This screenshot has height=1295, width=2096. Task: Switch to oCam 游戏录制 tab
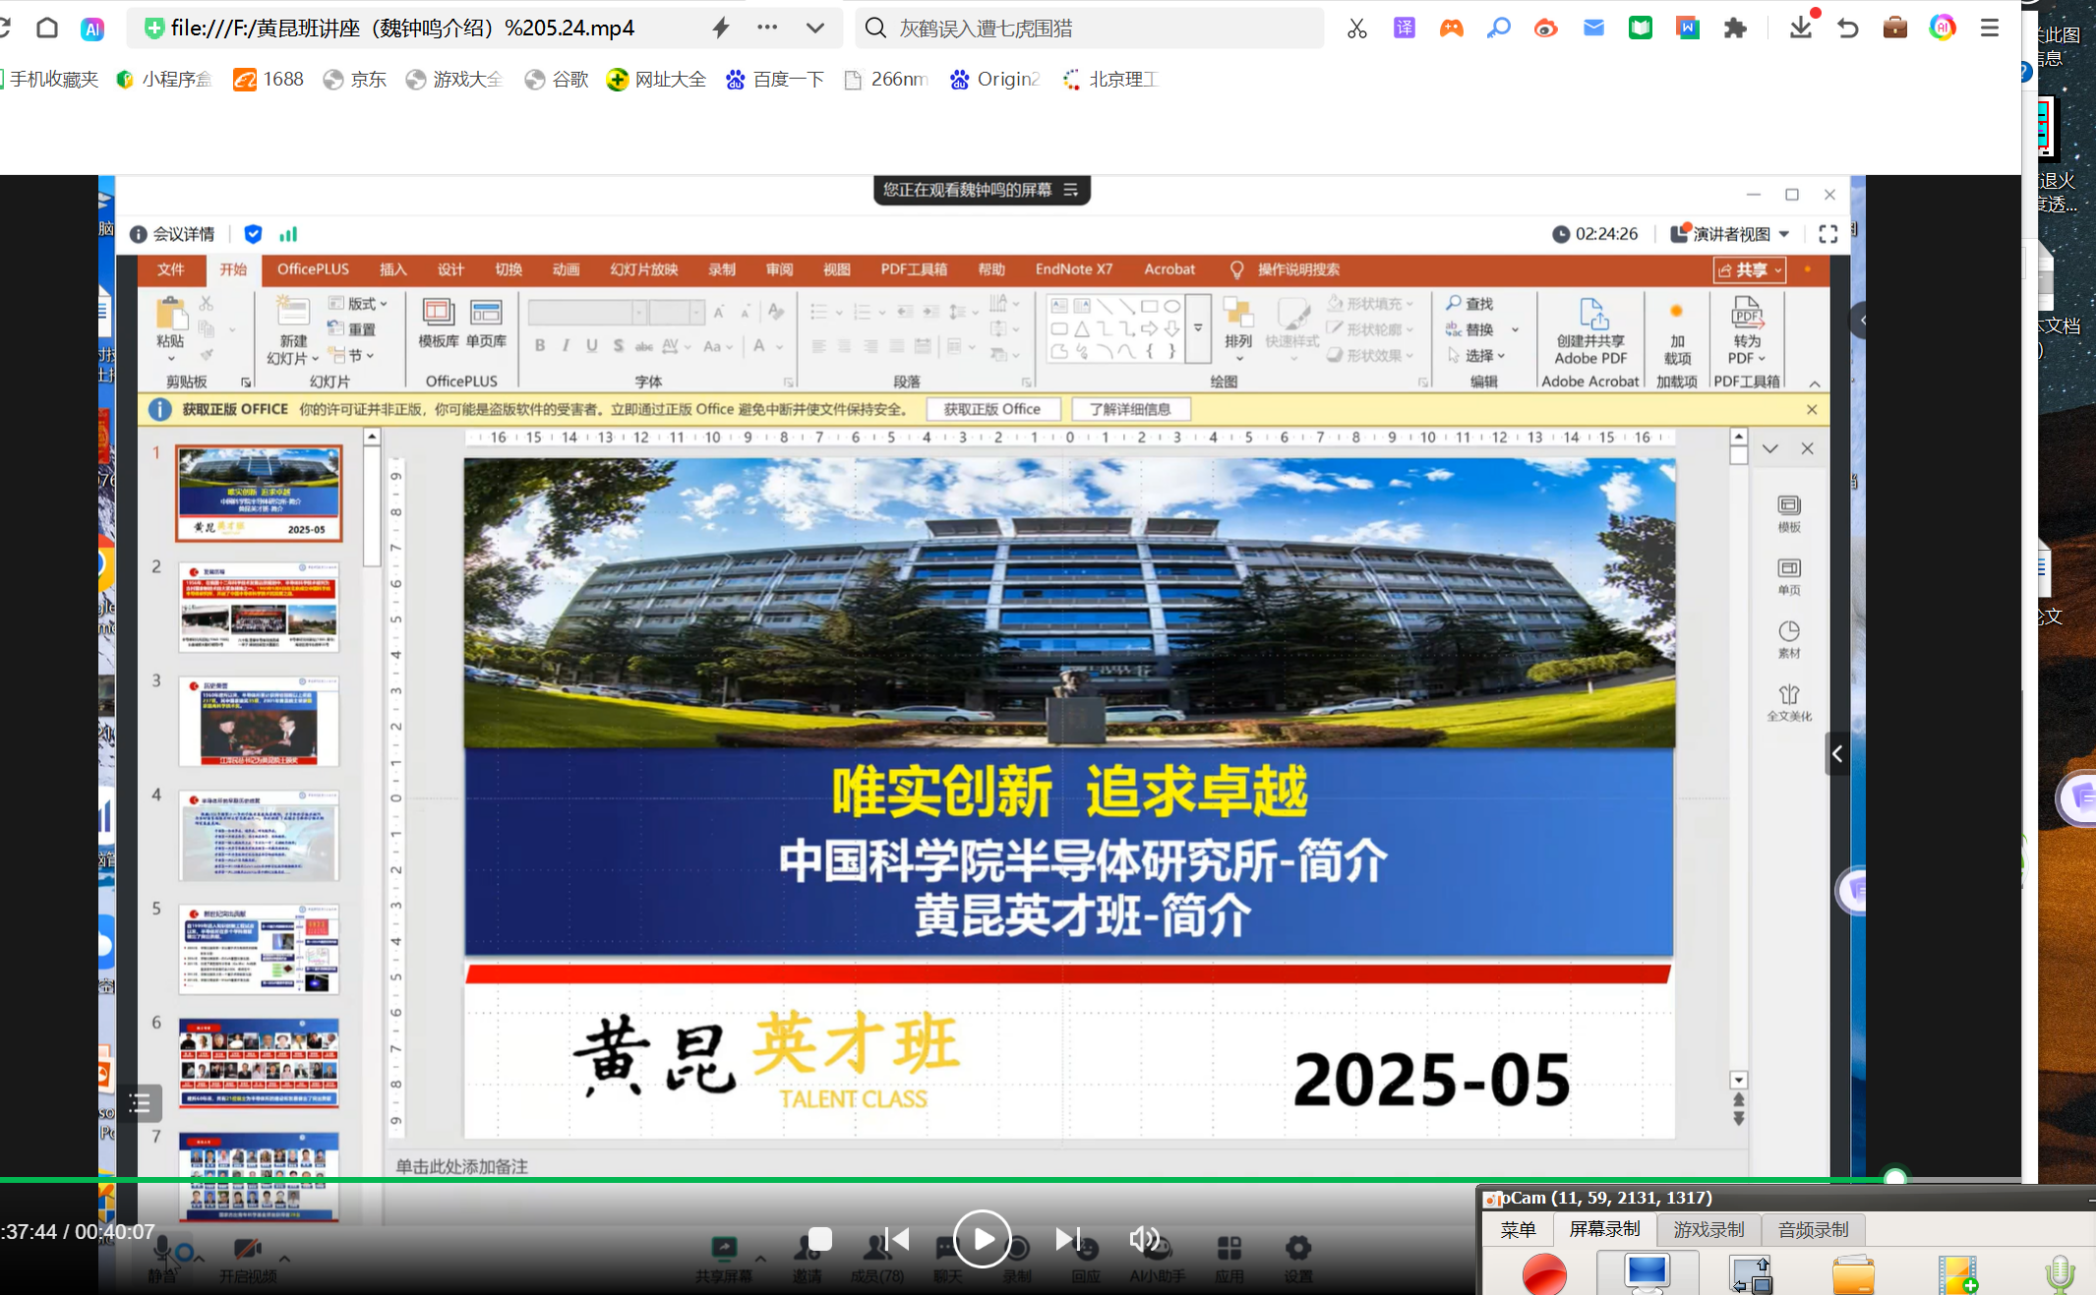[x=1708, y=1230]
